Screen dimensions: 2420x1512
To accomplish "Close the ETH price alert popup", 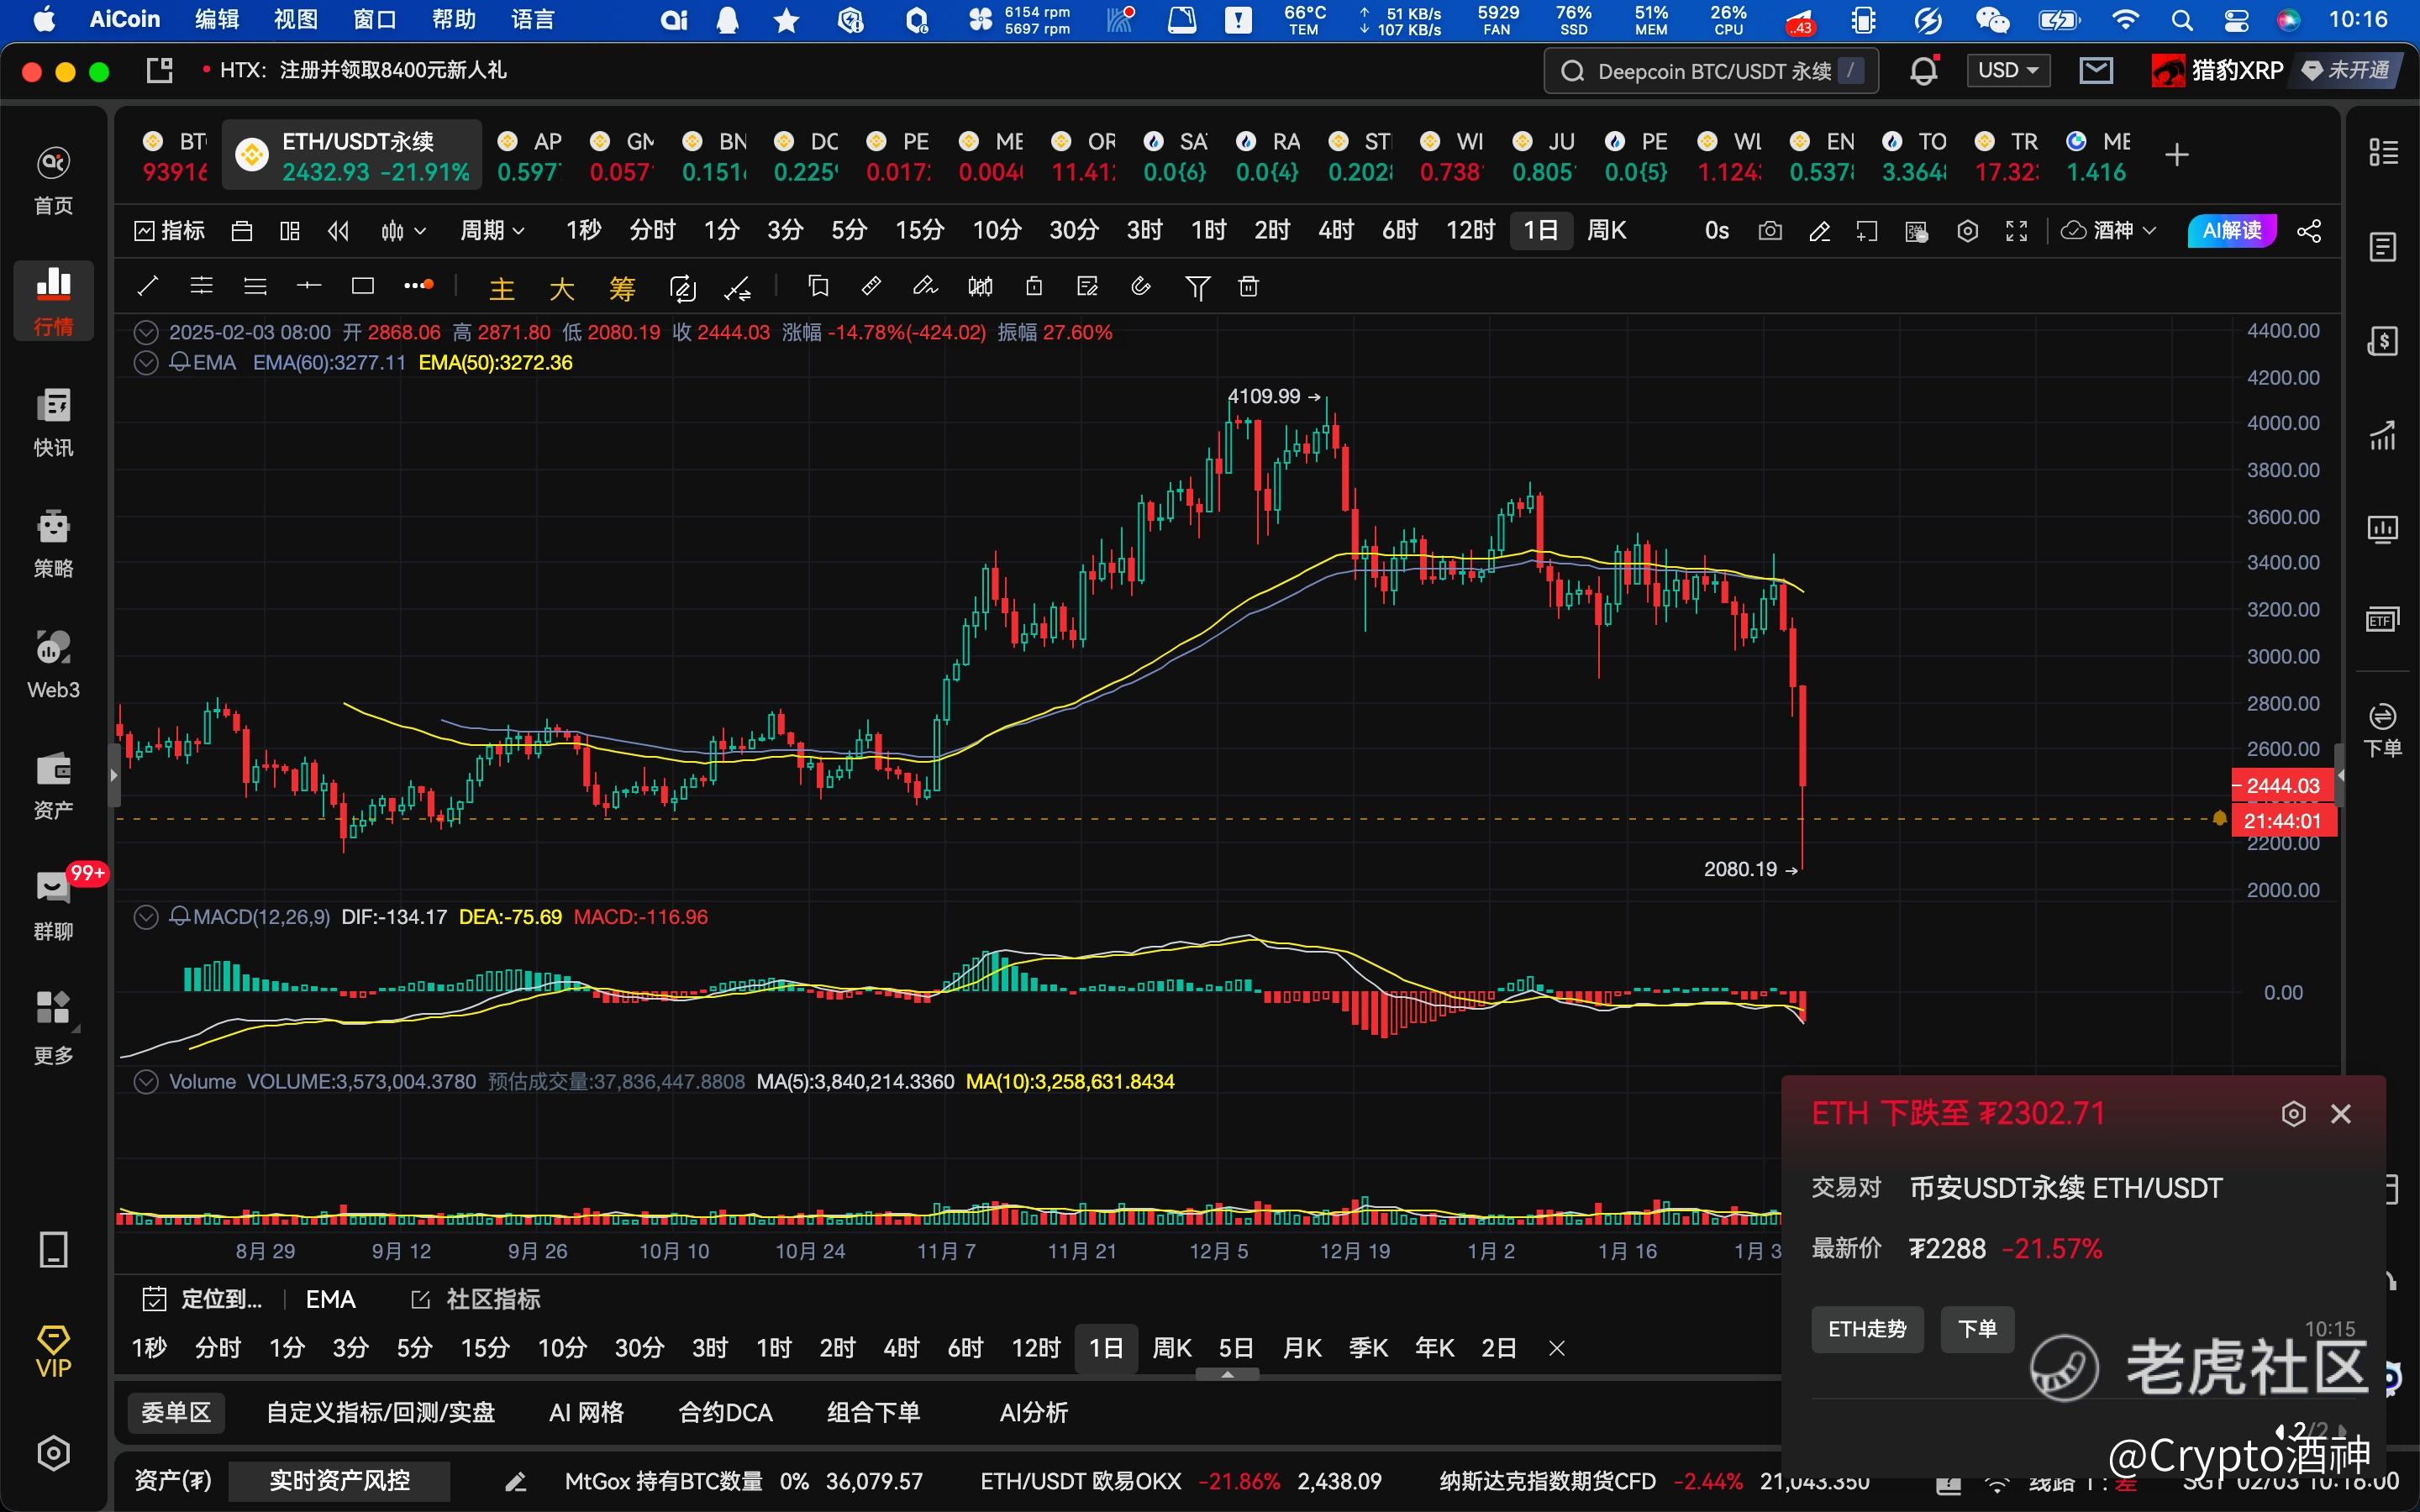I will pyautogui.click(x=2340, y=1113).
